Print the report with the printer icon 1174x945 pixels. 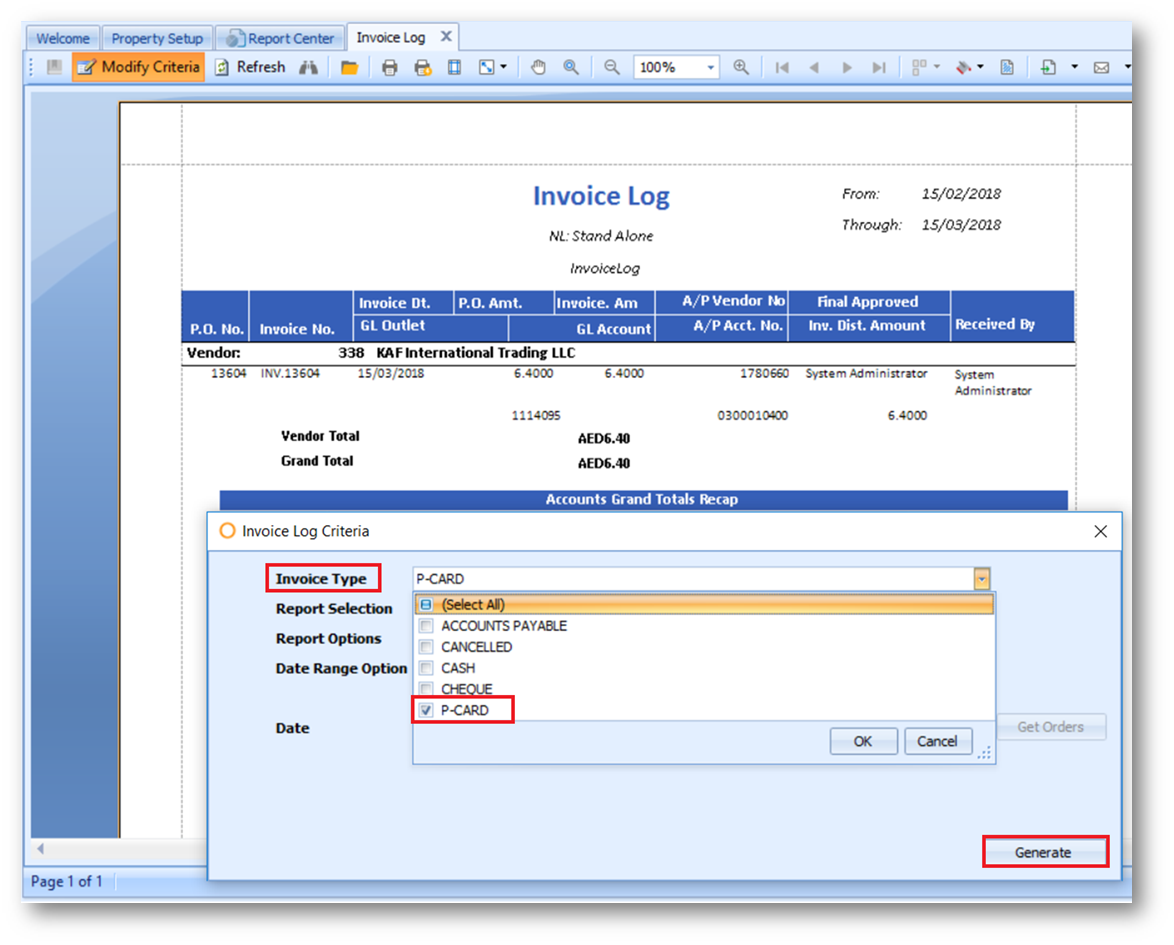(x=390, y=68)
